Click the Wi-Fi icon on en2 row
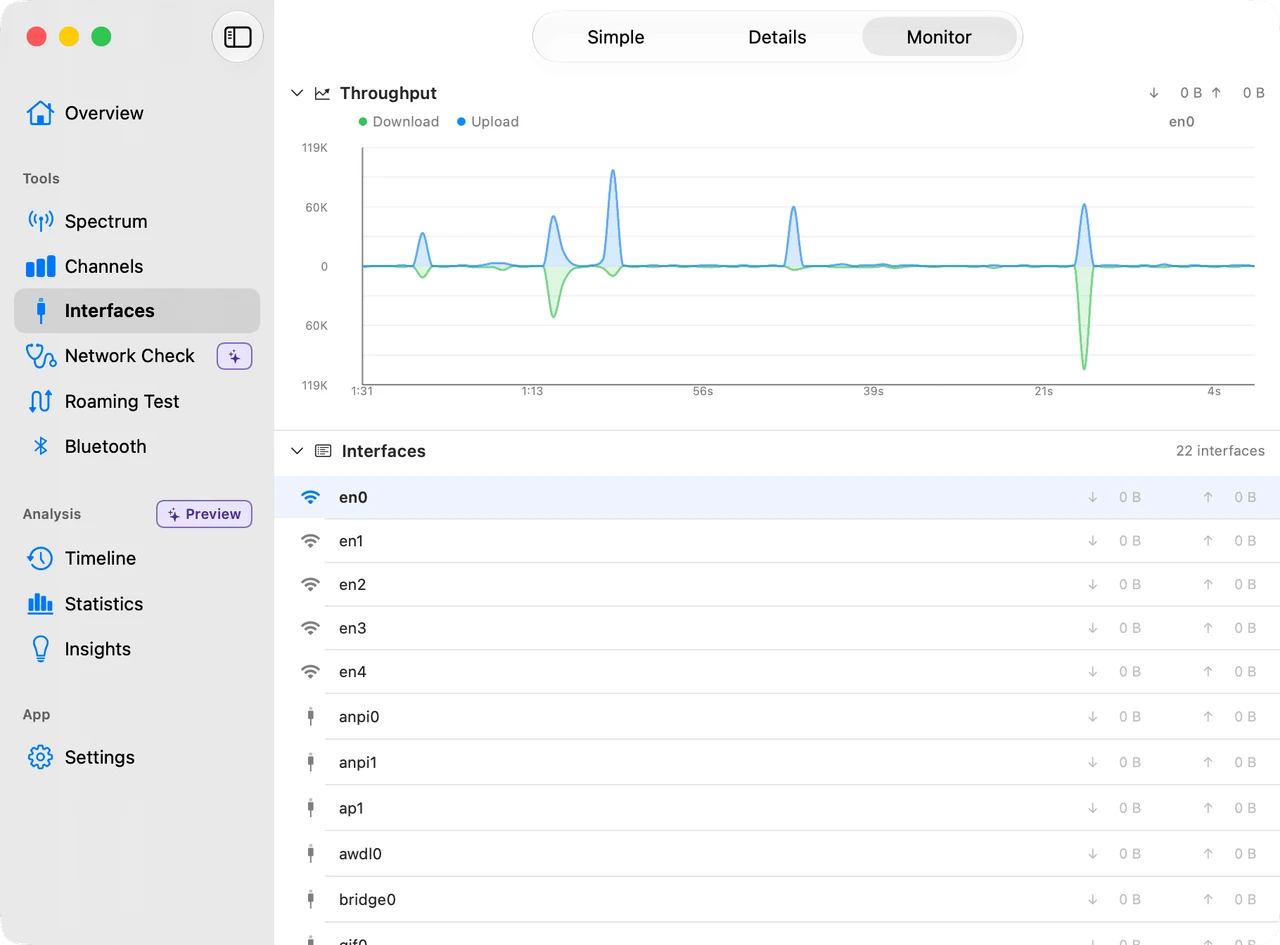 point(311,585)
